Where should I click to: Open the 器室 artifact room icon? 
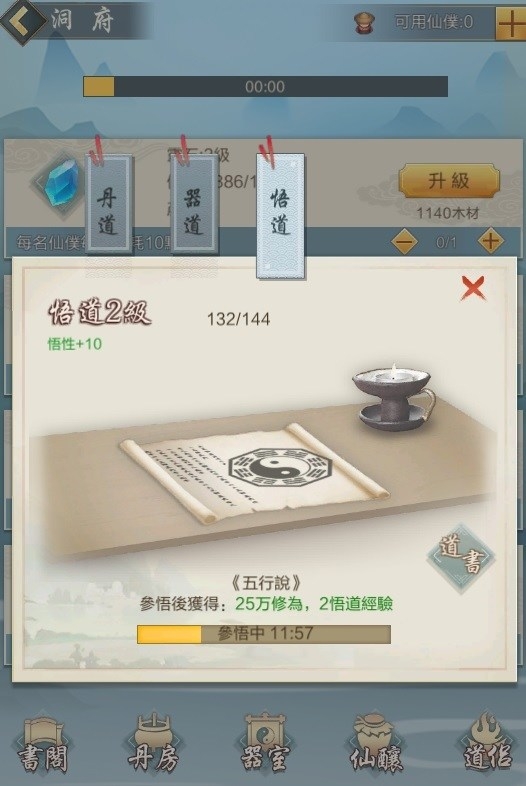pos(264,745)
